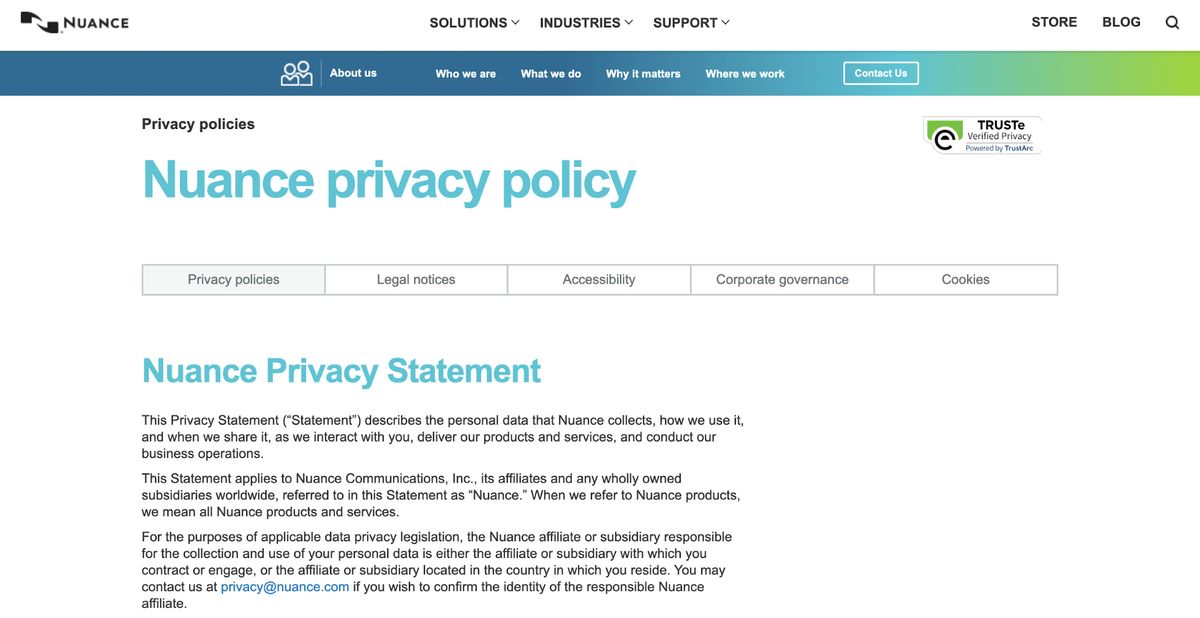Click the About us people icon
The height and width of the screenshot is (618, 1200).
coord(297,74)
